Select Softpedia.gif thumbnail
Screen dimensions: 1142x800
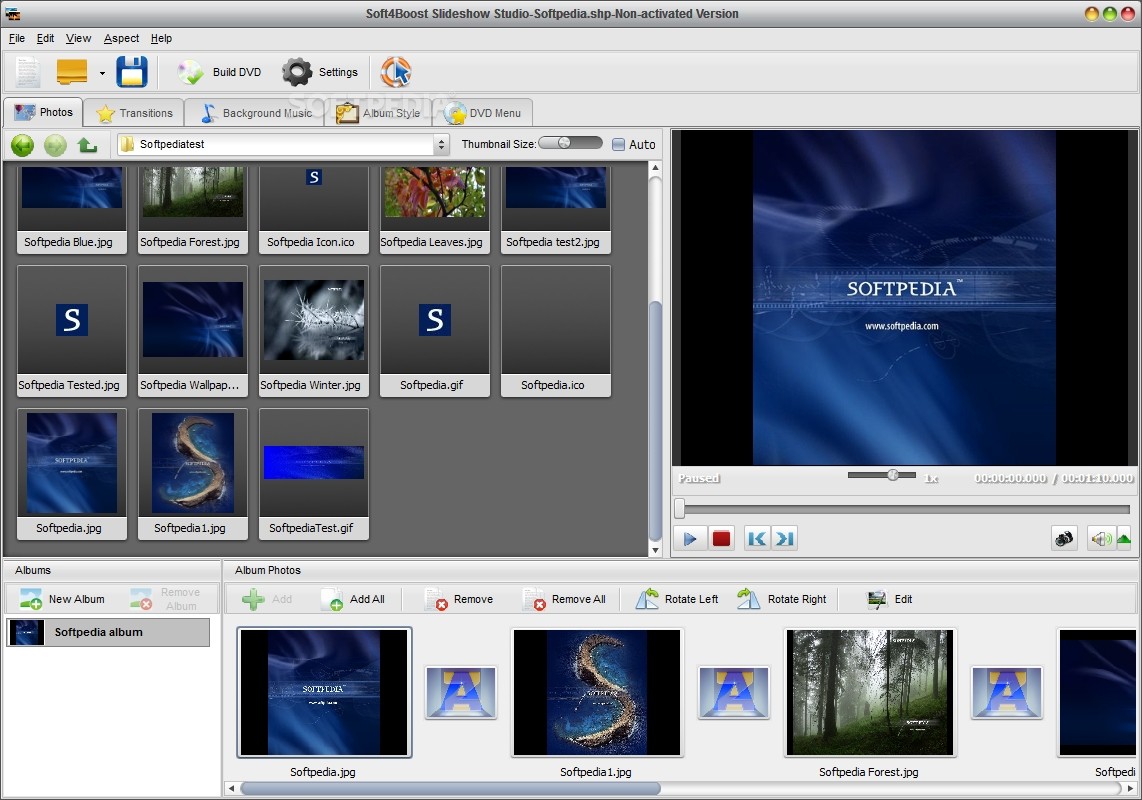[x=434, y=331]
